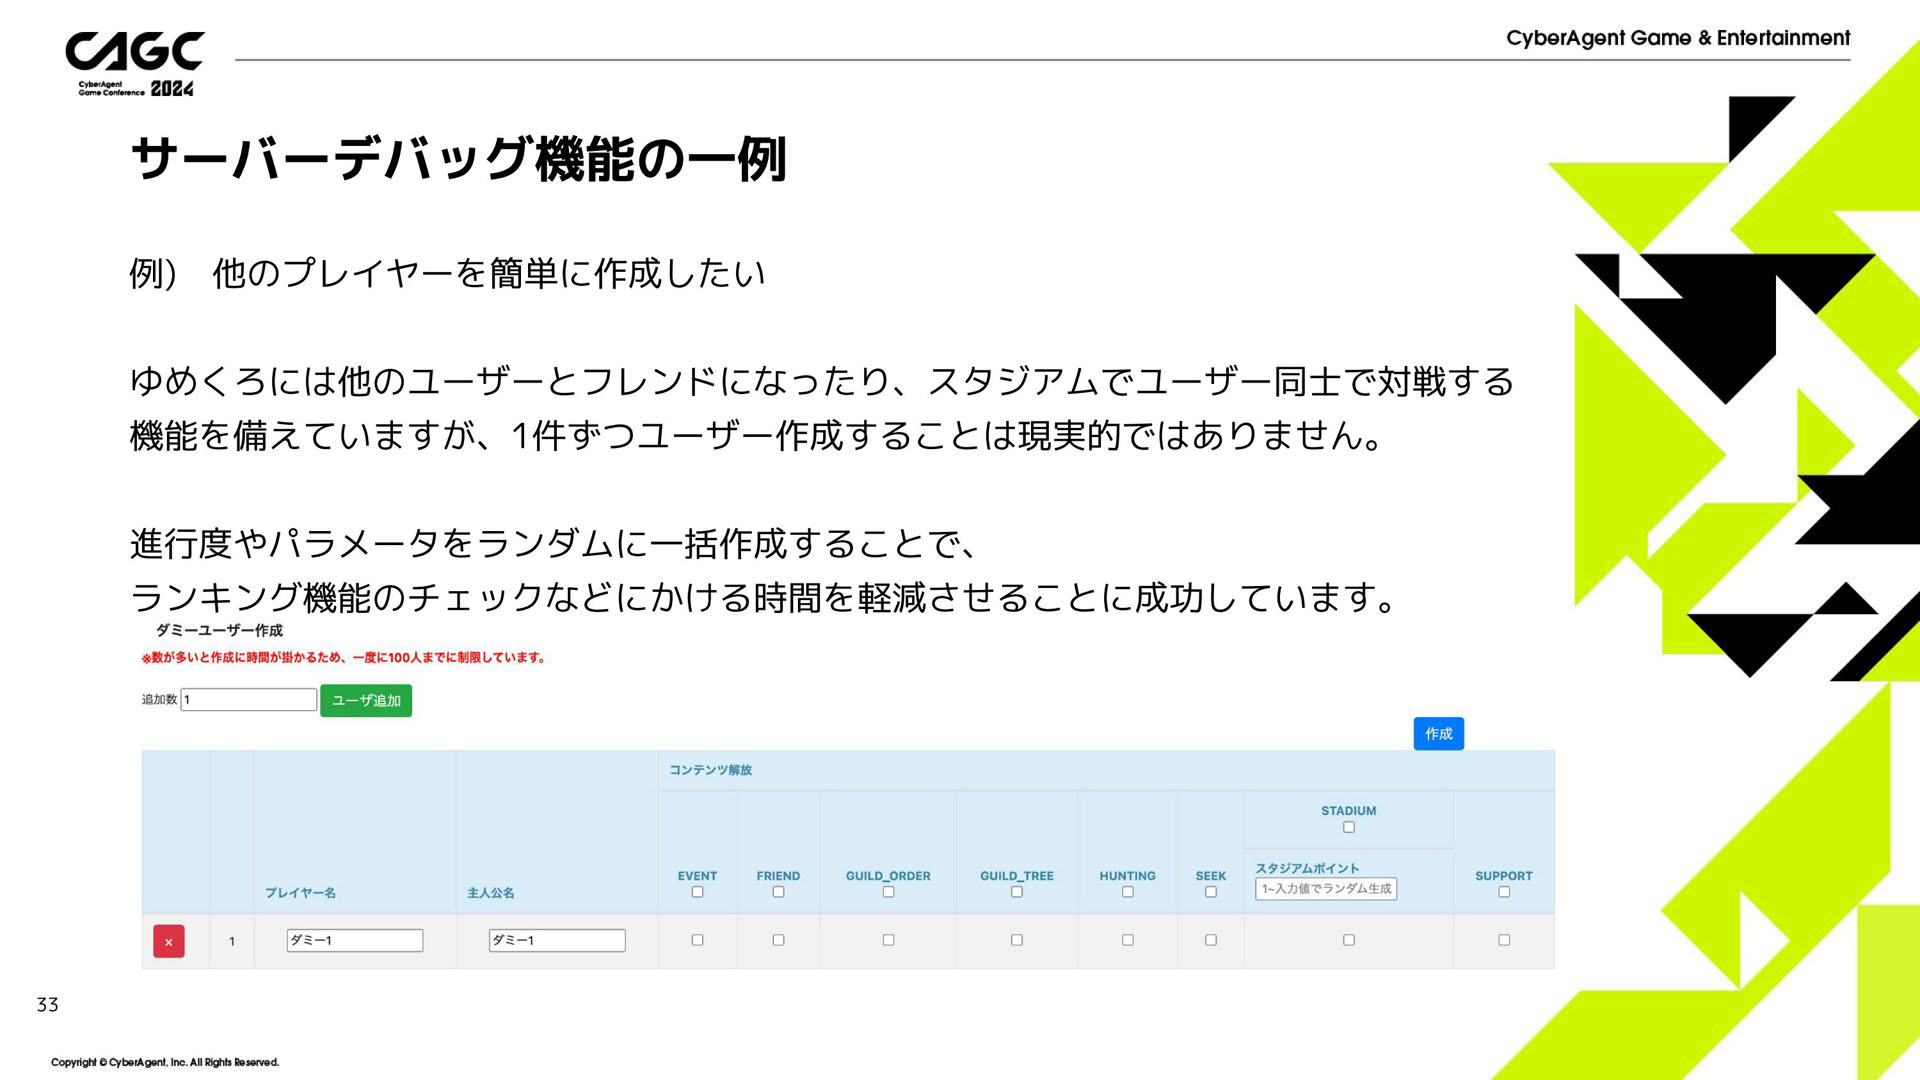
Task: Check the STADIUM checkbox in row 1
Action: tap(1349, 940)
